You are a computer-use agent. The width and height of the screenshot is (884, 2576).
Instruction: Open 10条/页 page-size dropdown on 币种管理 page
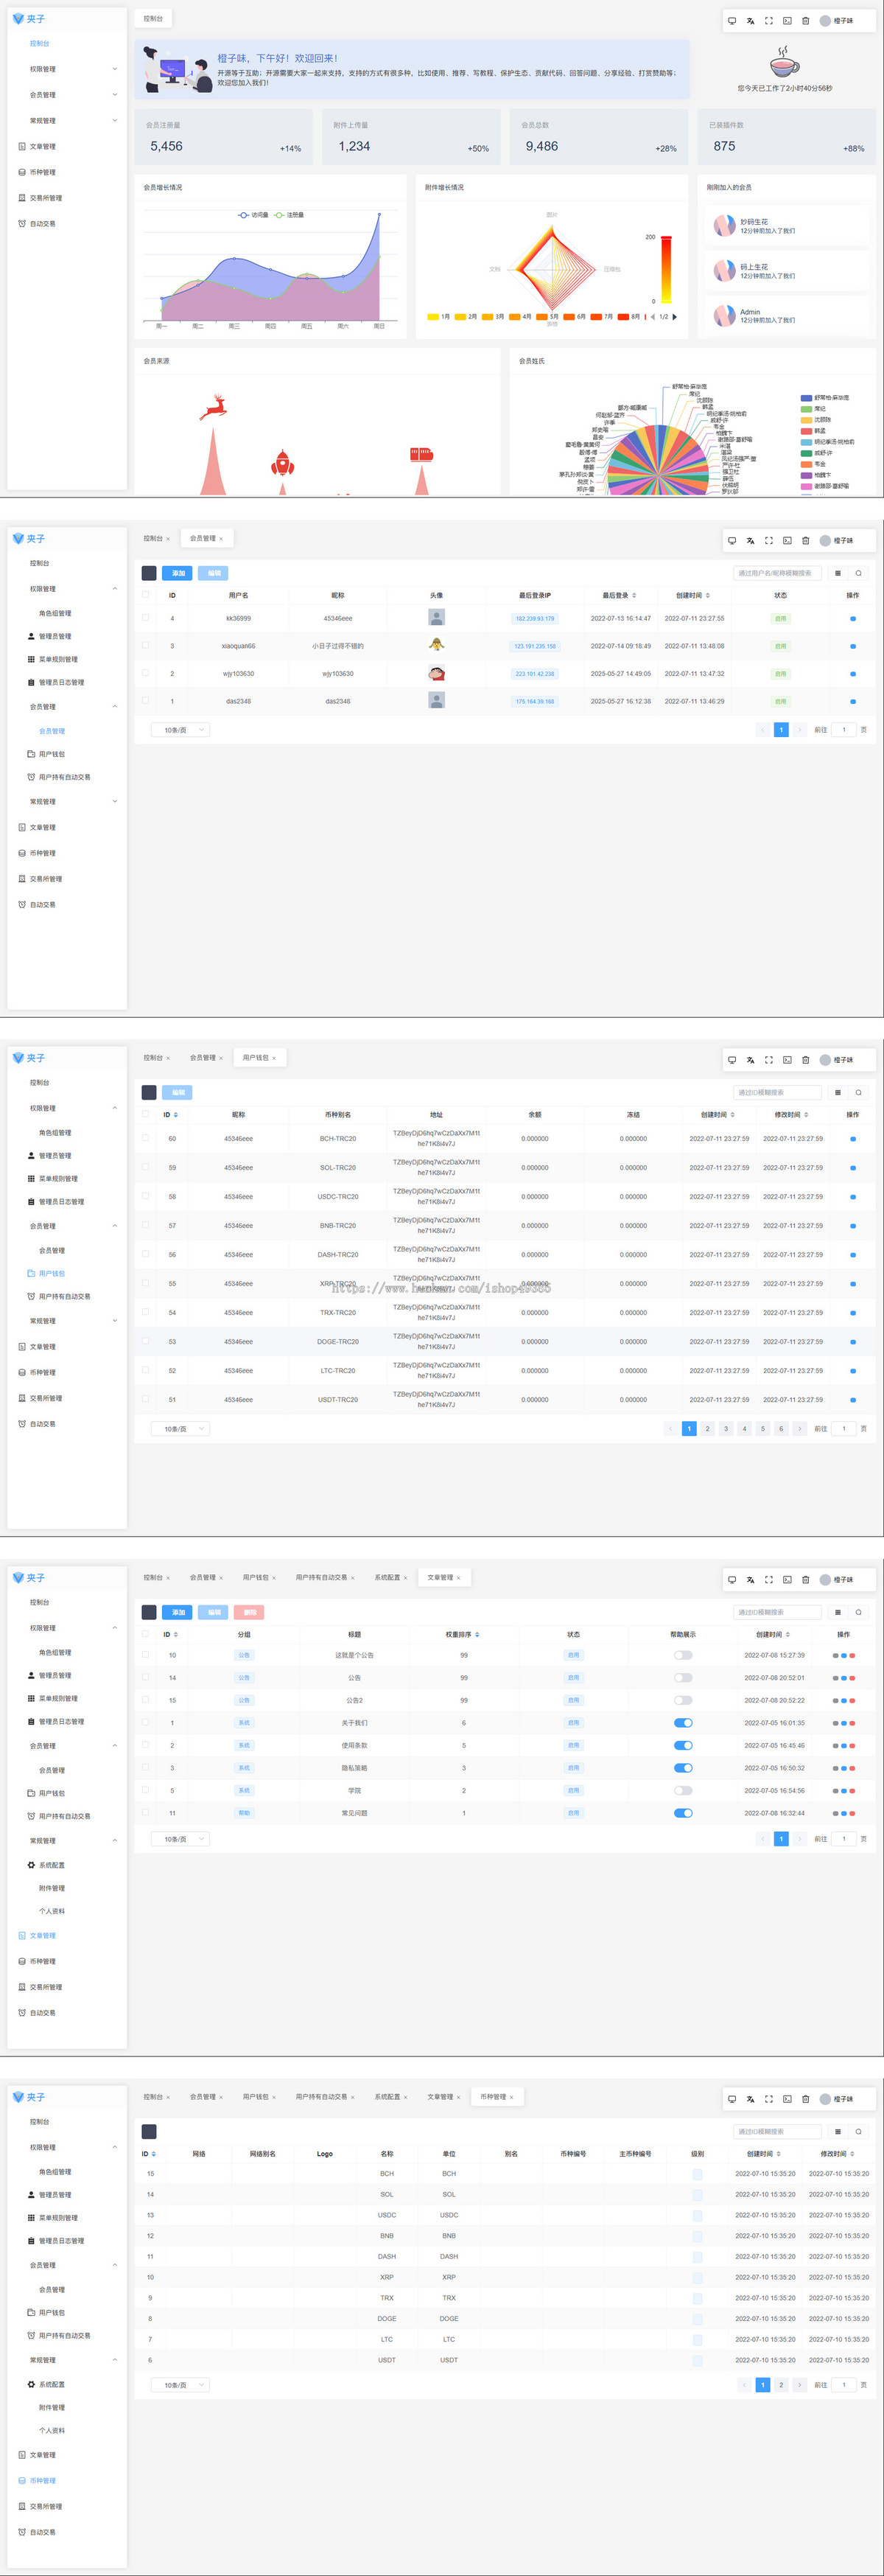pos(180,2385)
